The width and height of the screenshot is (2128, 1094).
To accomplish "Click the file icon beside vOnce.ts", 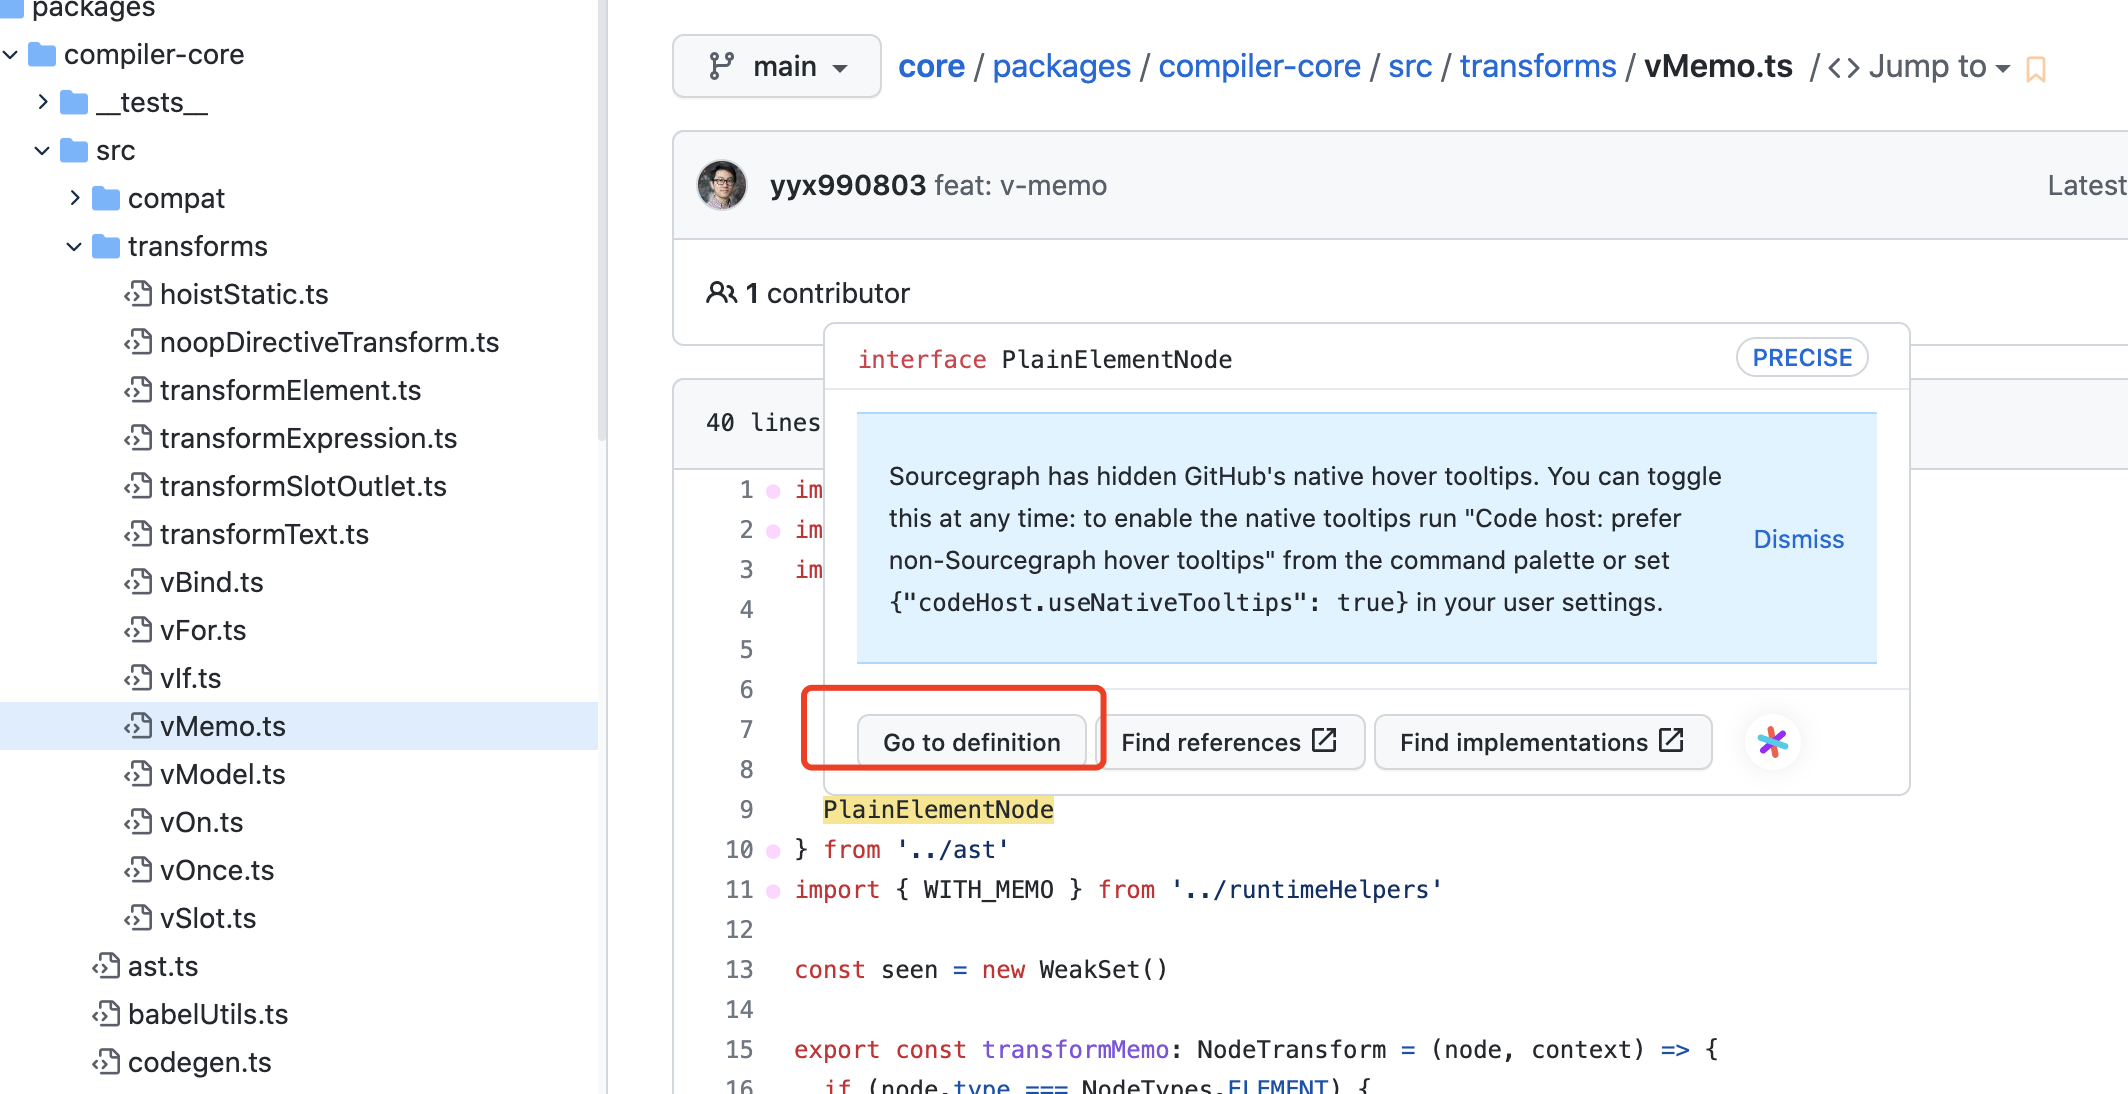I will (x=138, y=870).
